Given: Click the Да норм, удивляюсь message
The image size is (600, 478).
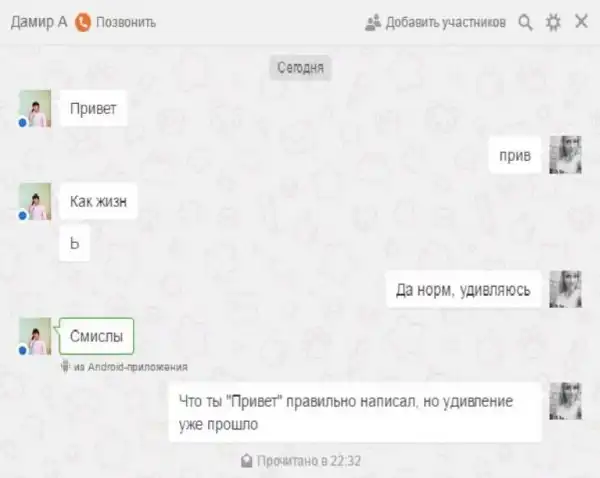Looking at the screenshot, I should pos(463,290).
